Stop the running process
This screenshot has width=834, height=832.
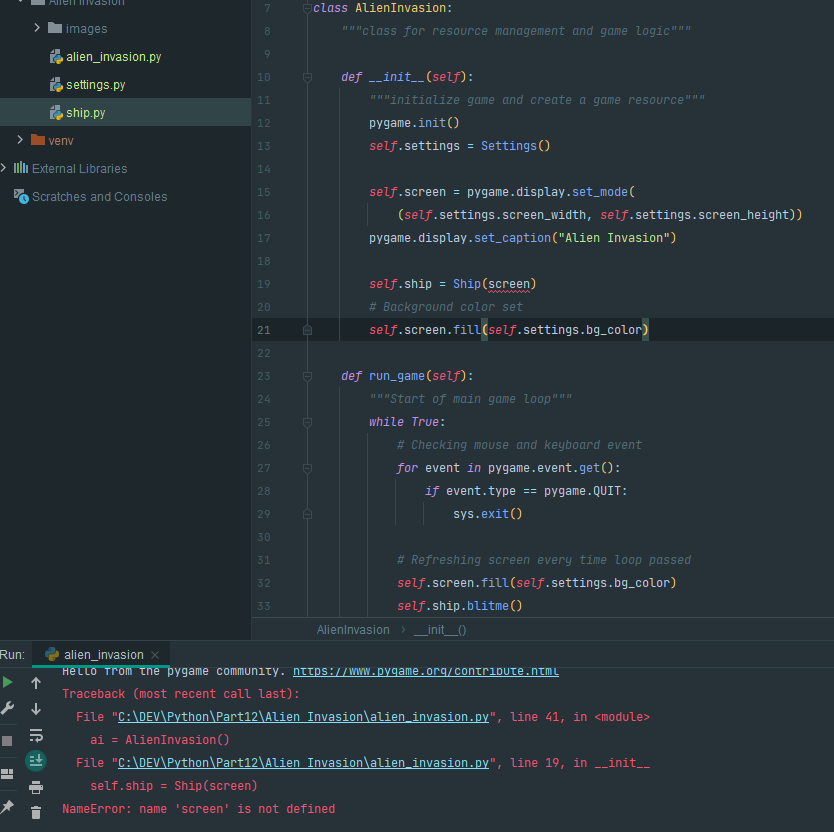[7, 739]
